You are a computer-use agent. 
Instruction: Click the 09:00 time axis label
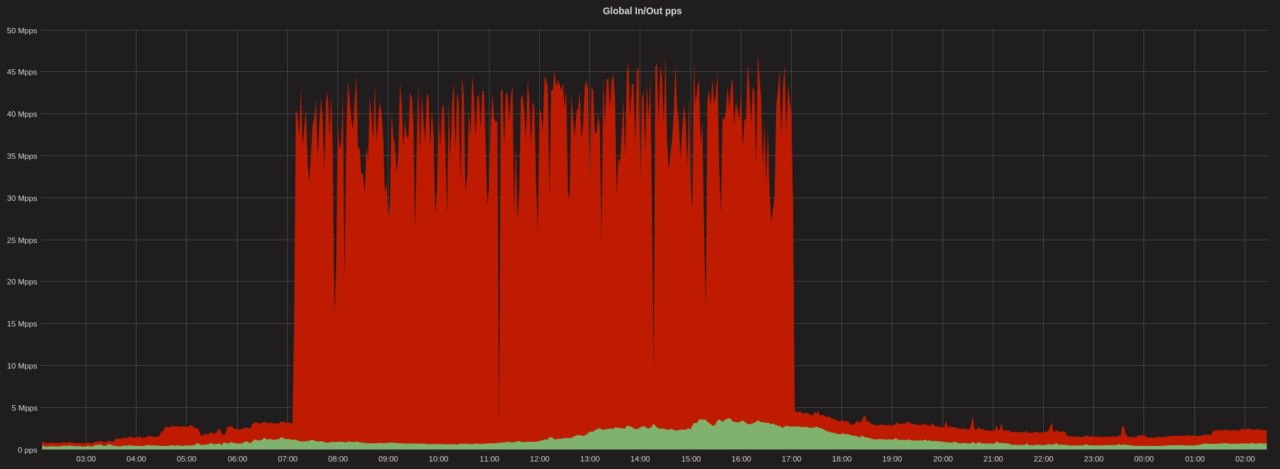coord(388,460)
